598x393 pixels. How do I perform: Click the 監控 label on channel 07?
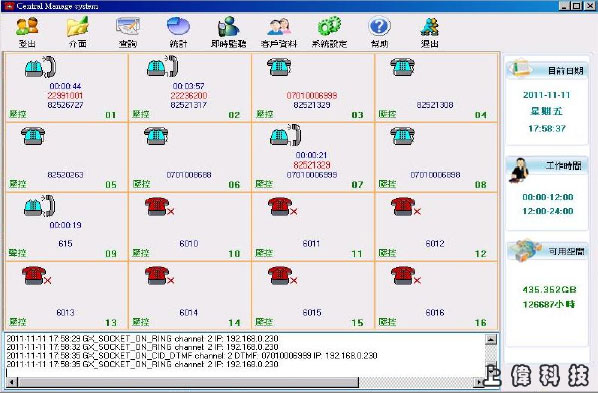pyautogui.click(x=264, y=184)
